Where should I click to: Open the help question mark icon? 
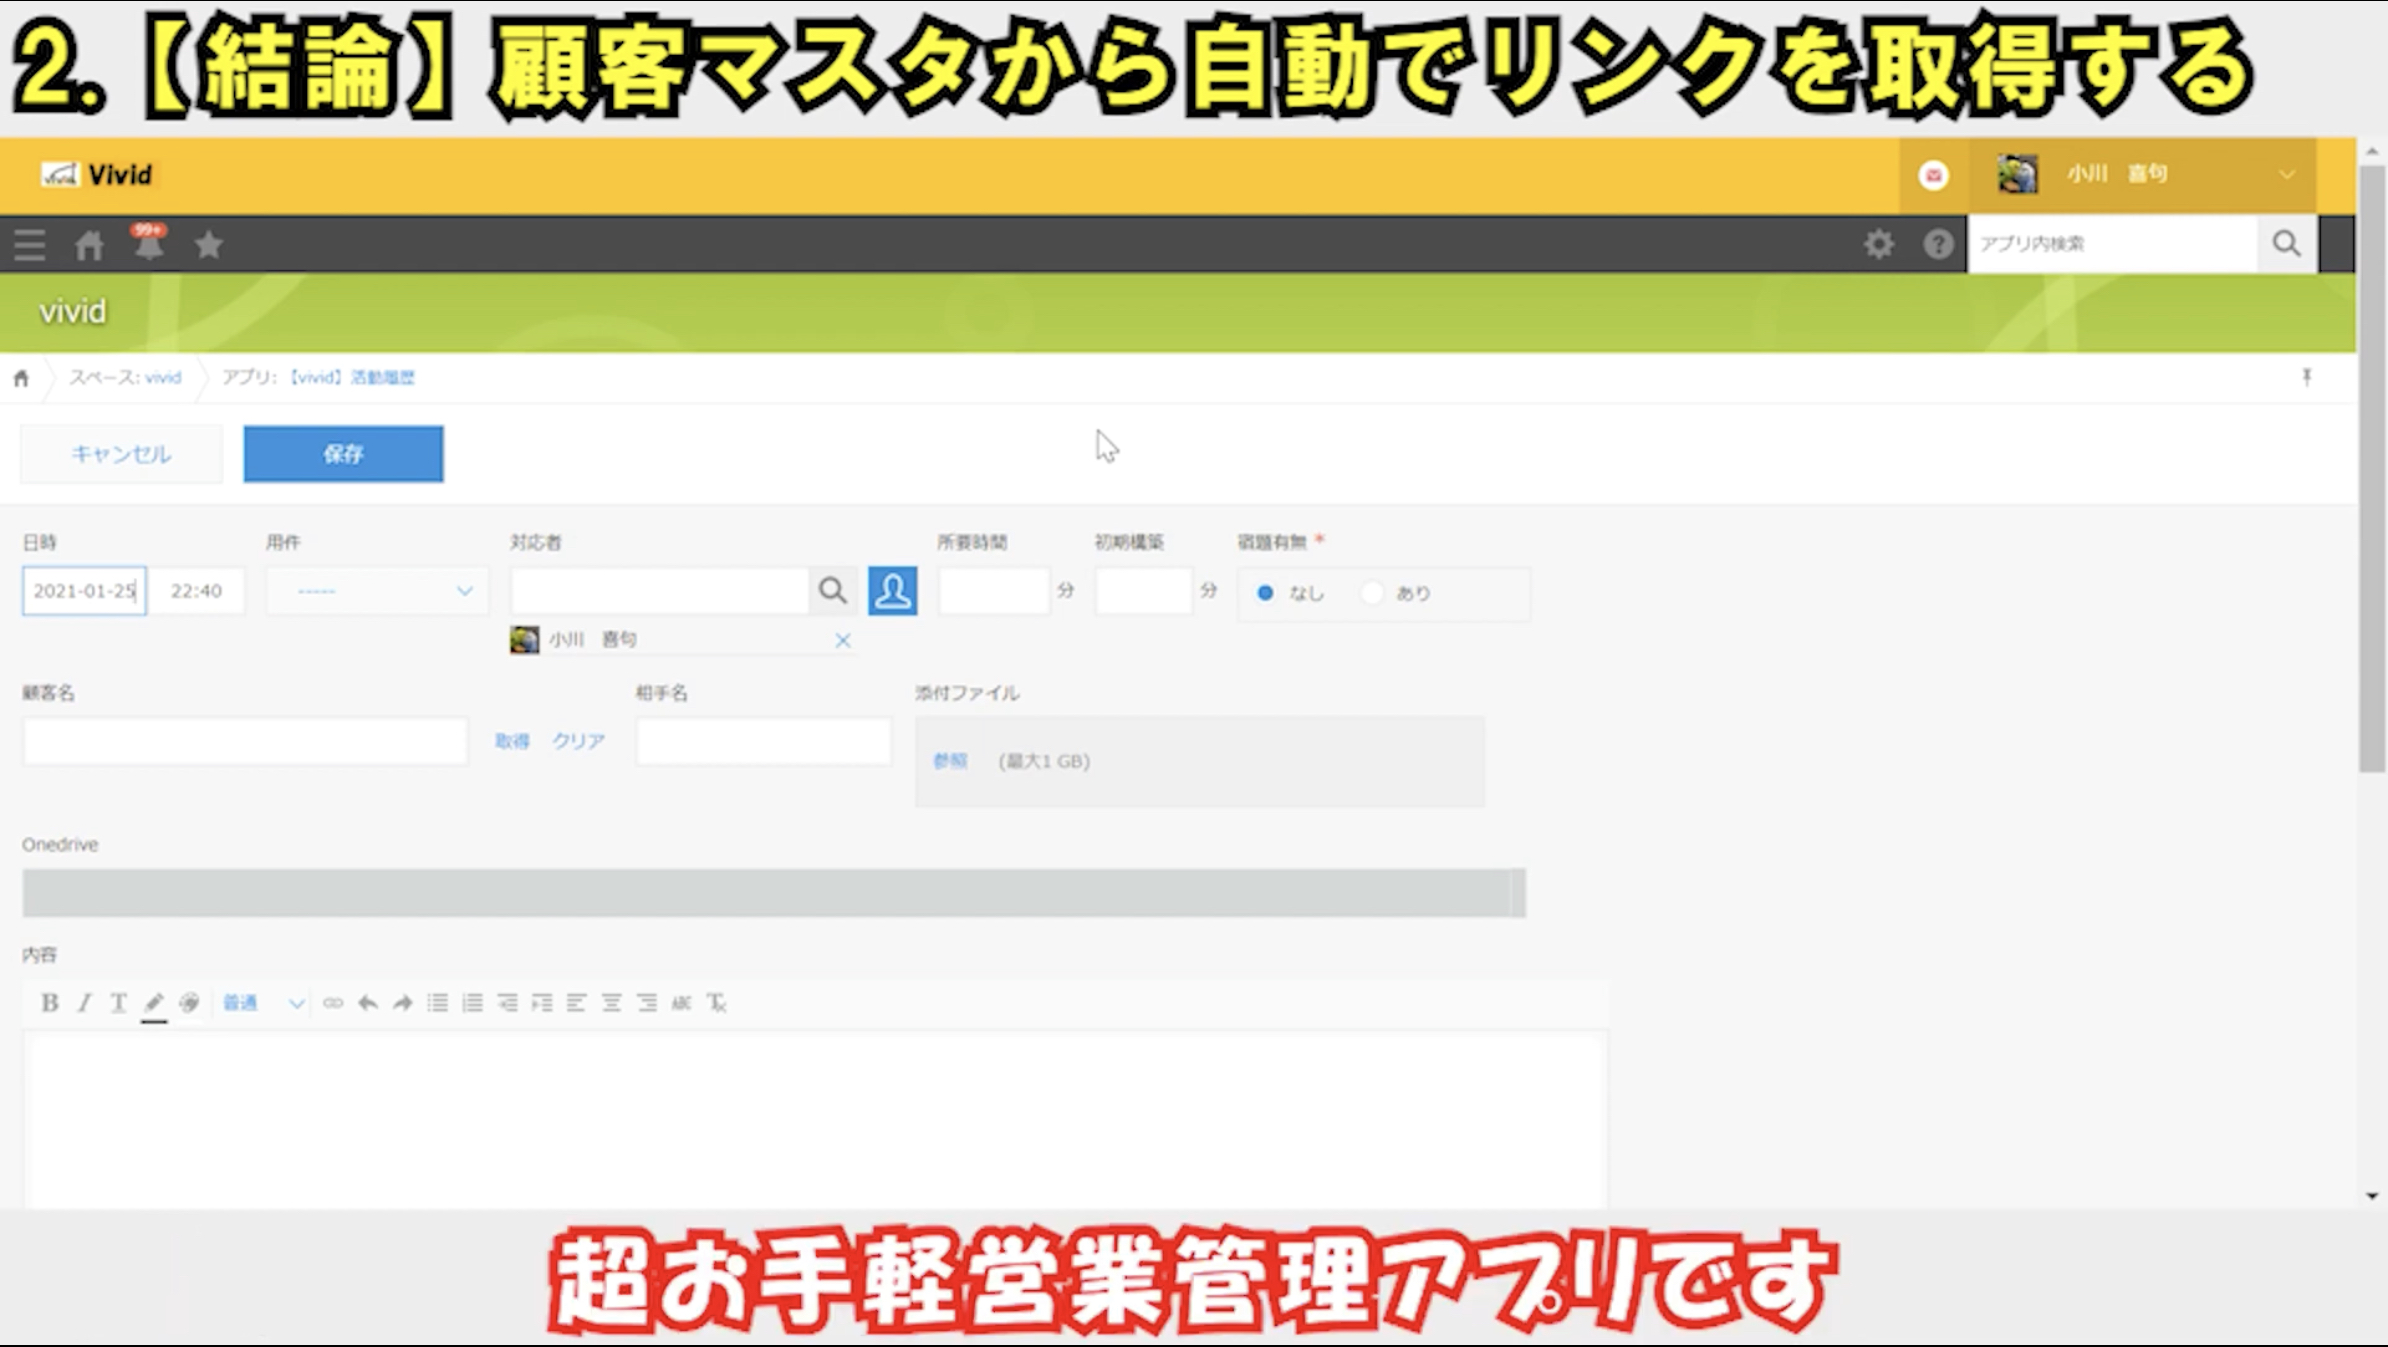1937,244
